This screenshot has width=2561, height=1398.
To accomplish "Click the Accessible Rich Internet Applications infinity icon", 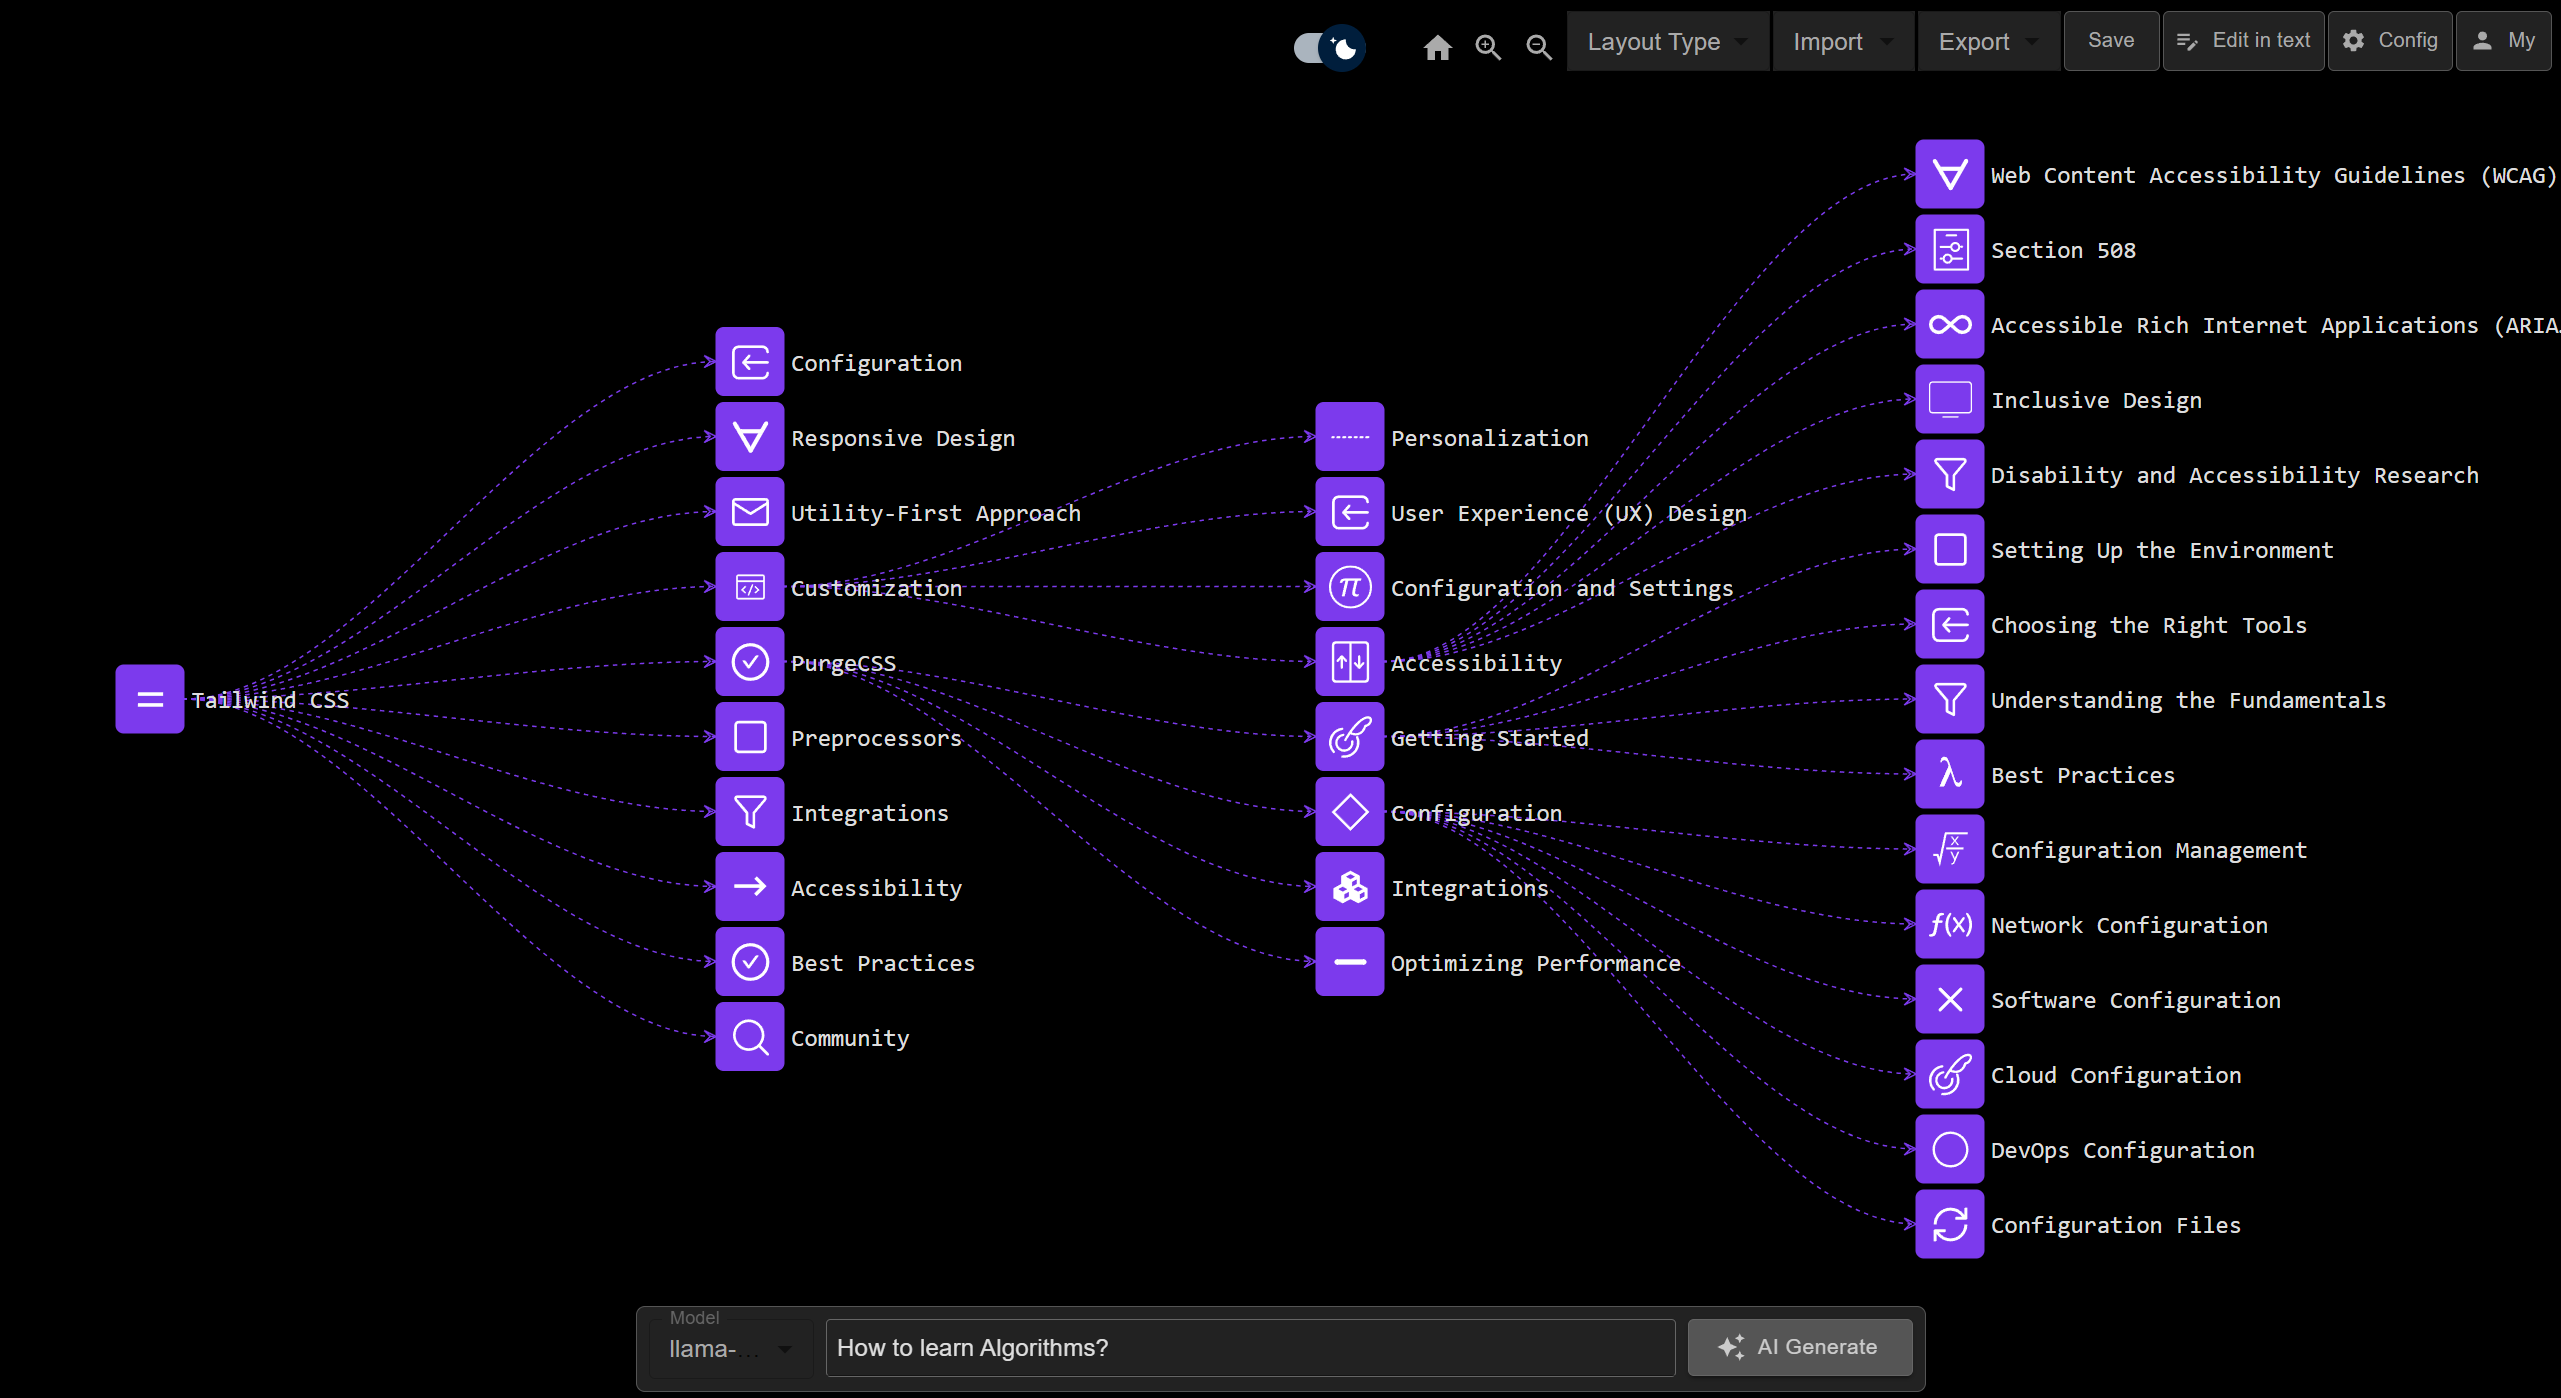I will click(x=1950, y=324).
